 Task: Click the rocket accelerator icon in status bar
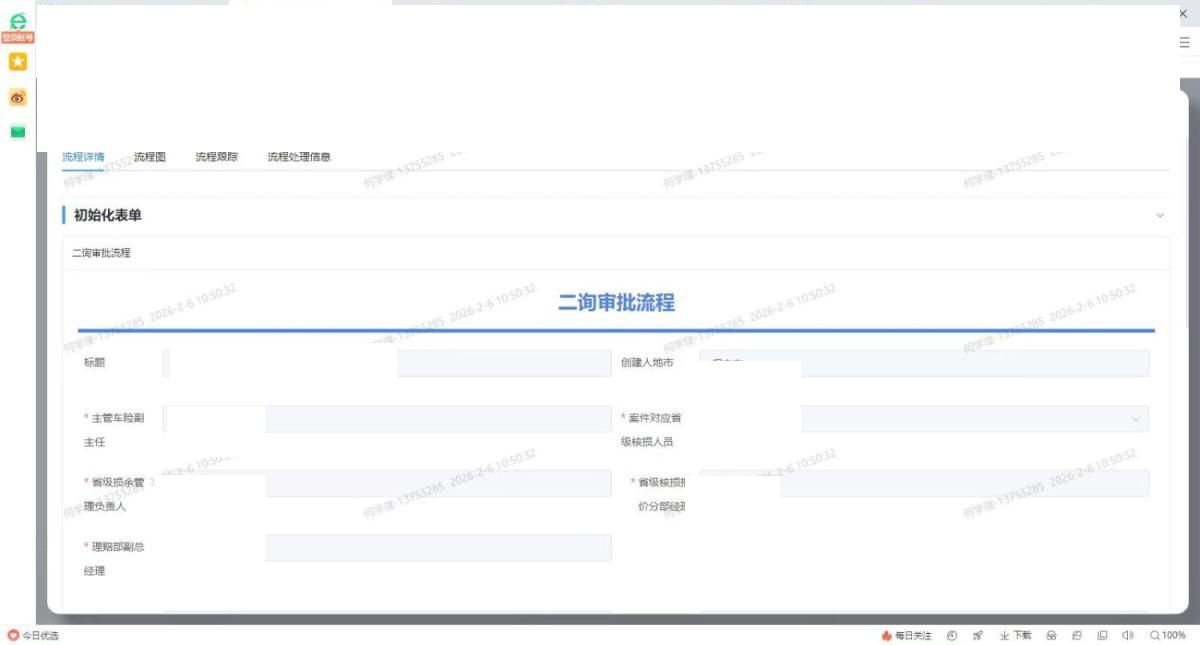pyautogui.click(x=978, y=635)
